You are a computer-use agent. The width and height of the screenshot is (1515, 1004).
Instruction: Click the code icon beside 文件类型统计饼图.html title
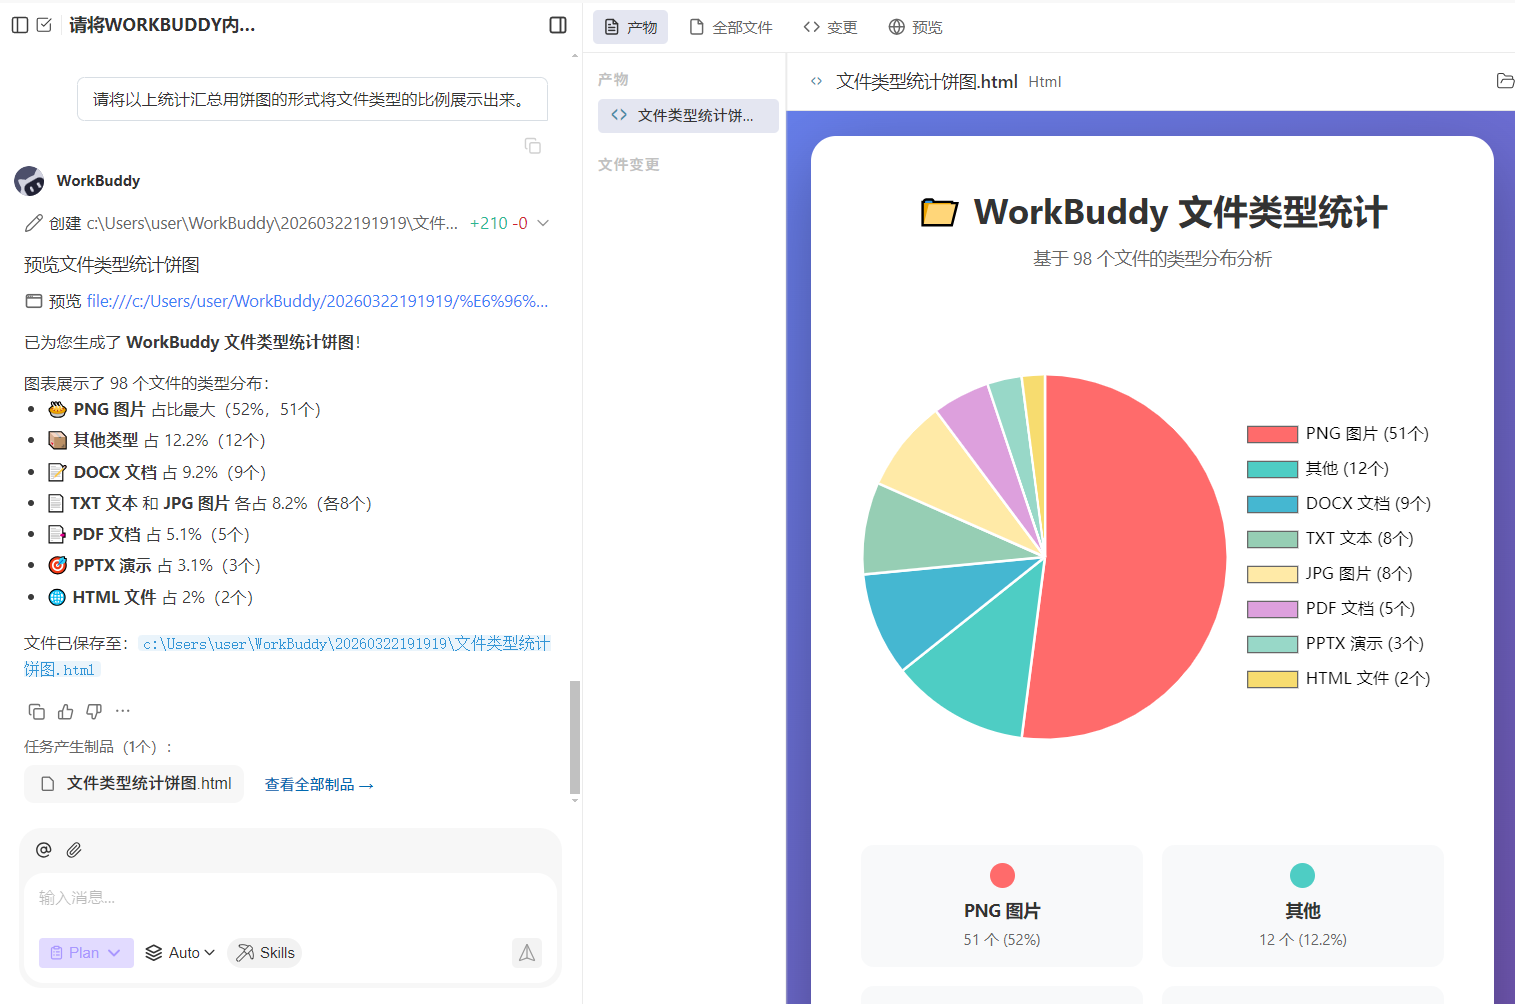pos(816,81)
